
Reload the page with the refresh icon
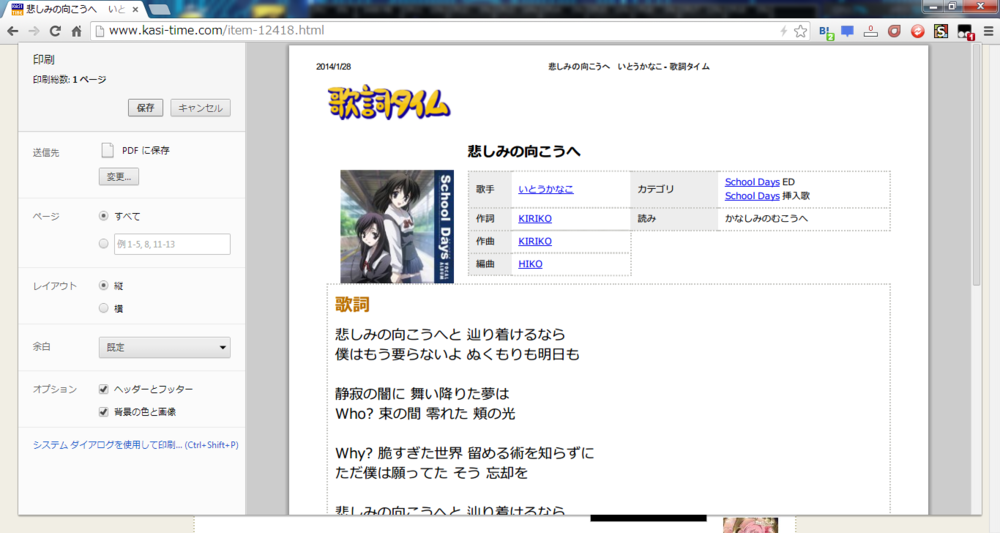tap(55, 31)
